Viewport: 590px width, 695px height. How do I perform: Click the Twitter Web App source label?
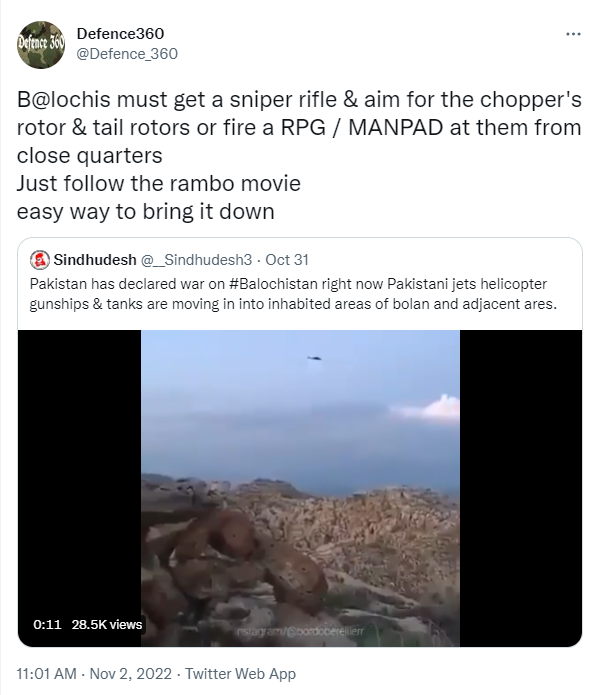click(240, 674)
